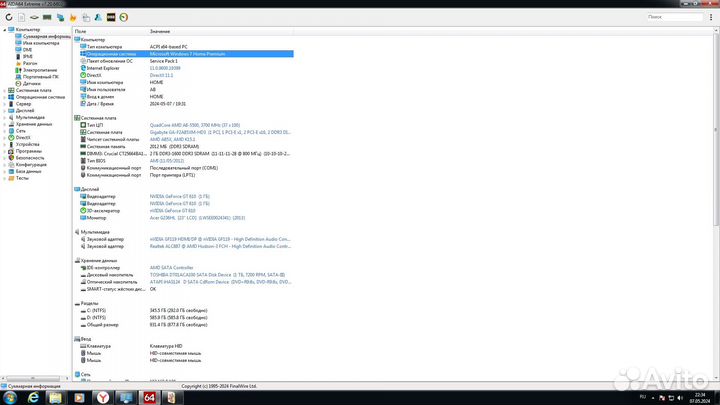Click the Yandex browser taskbar icon
720x405 pixels.
[103, 396]
